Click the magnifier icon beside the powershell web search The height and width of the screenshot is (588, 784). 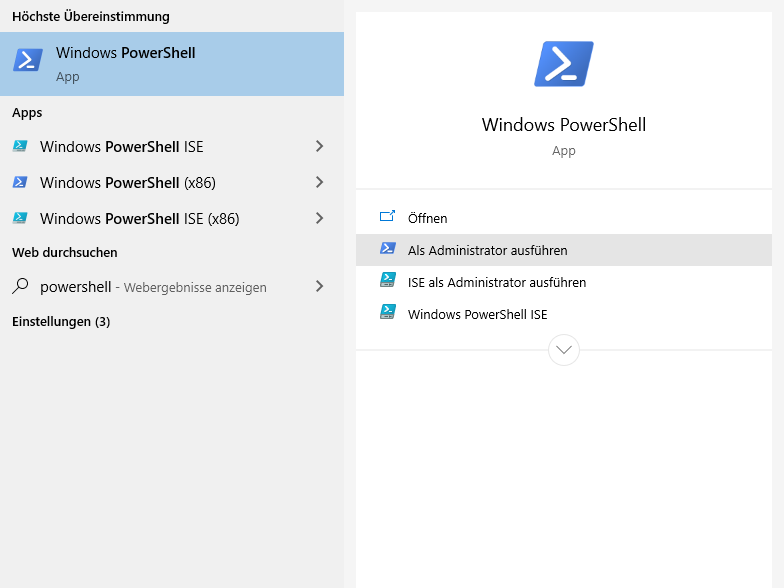(20, 286)
